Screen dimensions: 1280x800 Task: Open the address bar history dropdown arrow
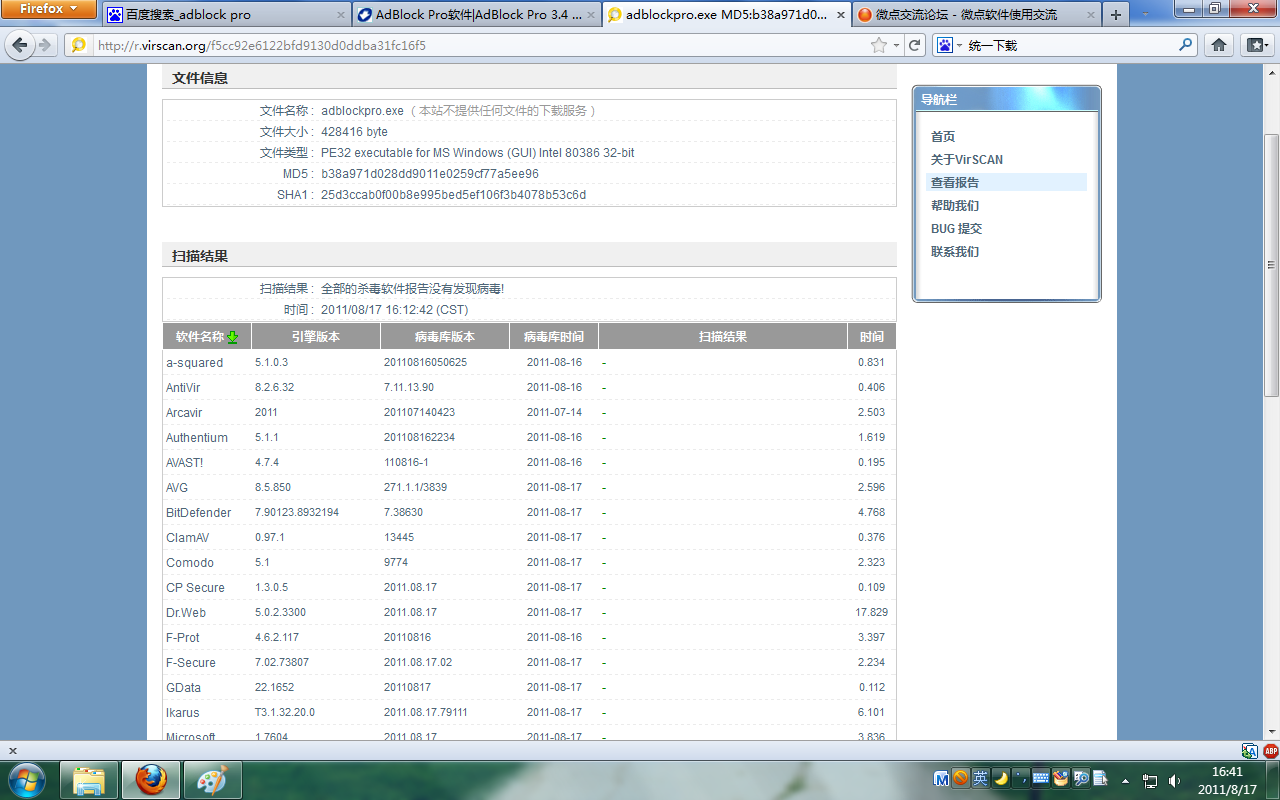(897, 46)
